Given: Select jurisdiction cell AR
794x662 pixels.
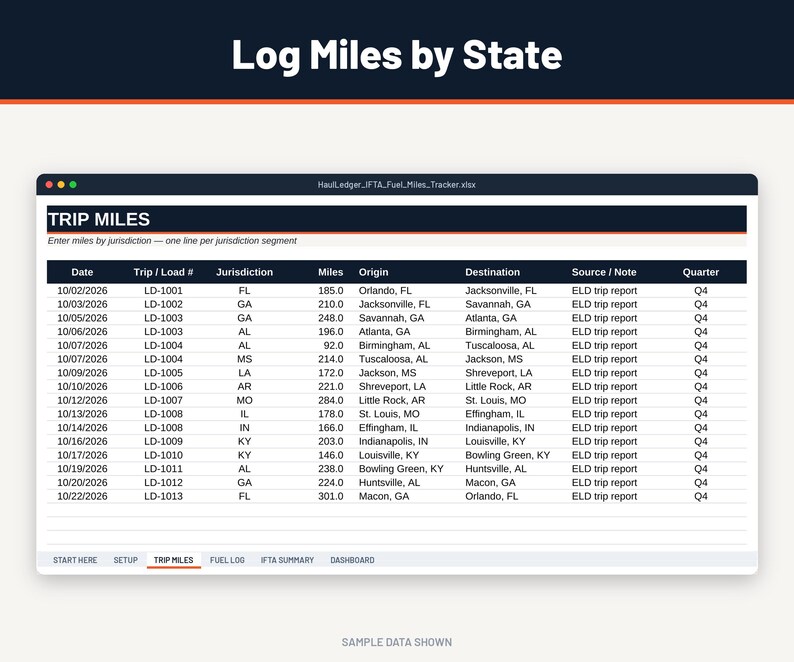Looking at the screenshot, I should coord(245,386).
